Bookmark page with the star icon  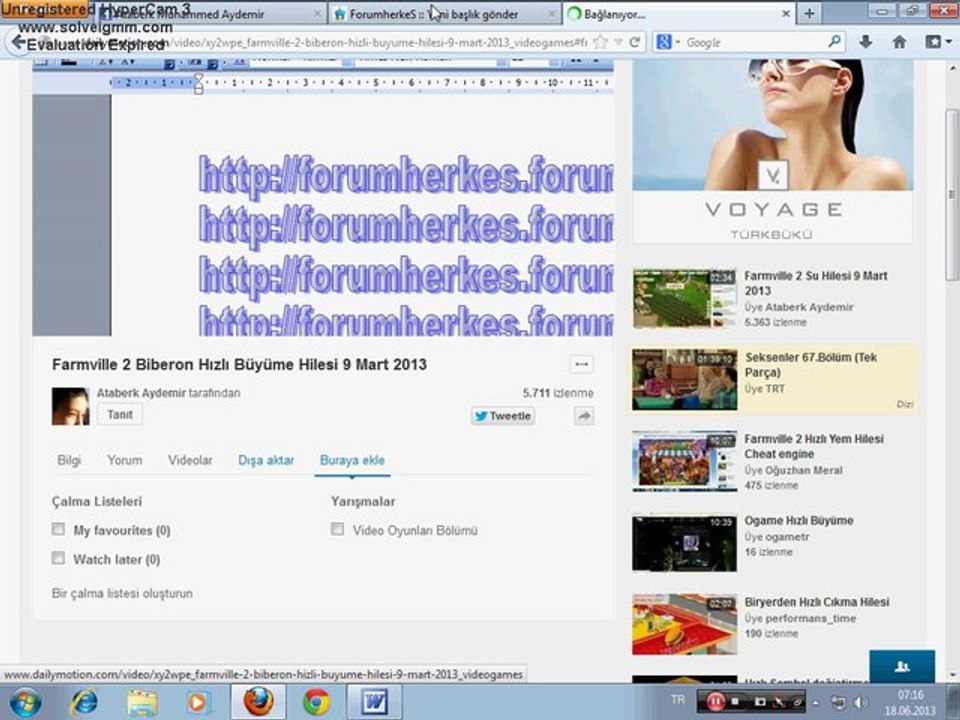601,42
